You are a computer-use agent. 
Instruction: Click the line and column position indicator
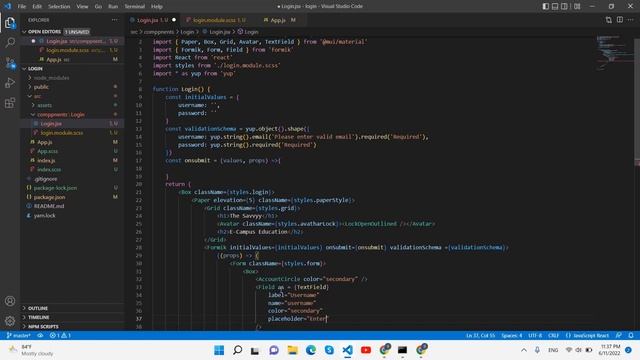pyautogui.click(x=481, y=336)
